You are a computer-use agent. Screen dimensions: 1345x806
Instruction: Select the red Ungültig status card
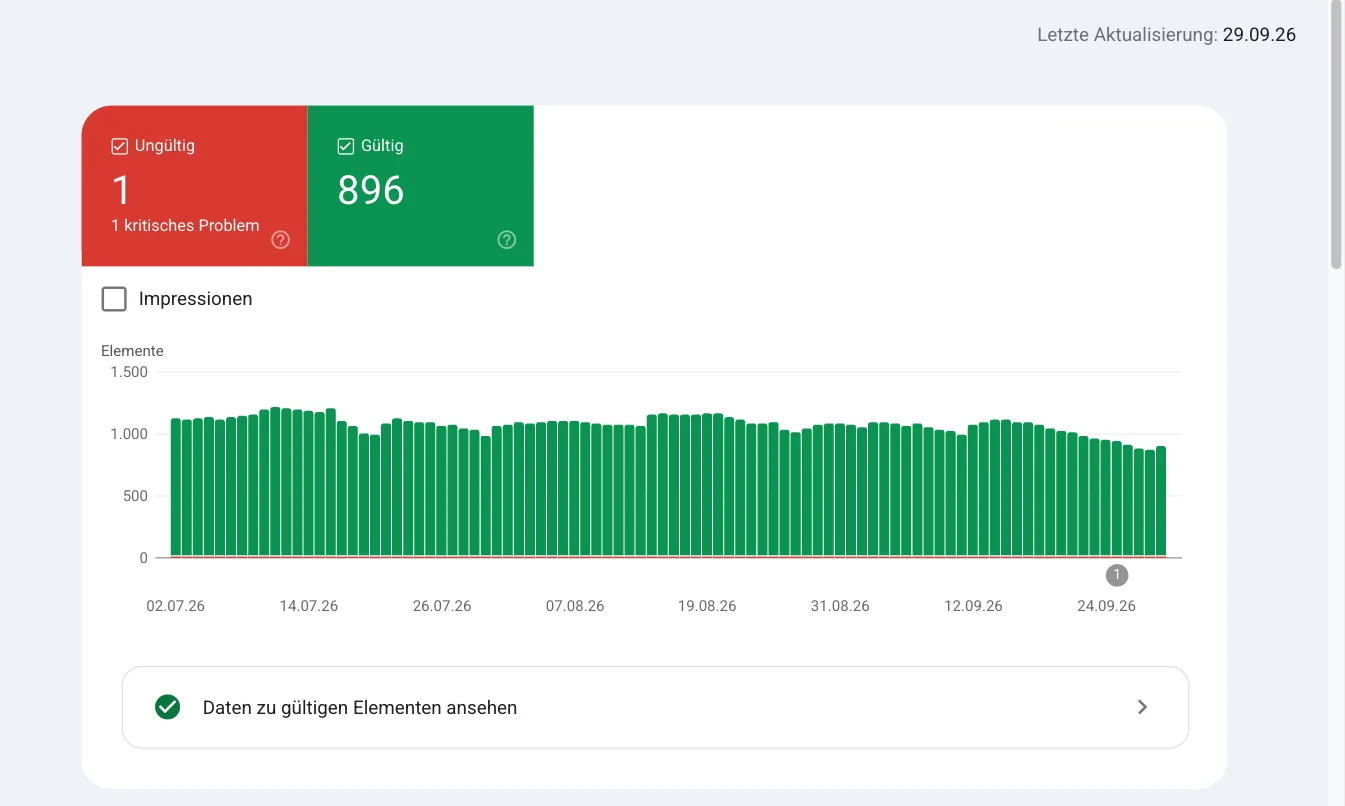click(194, 186)
